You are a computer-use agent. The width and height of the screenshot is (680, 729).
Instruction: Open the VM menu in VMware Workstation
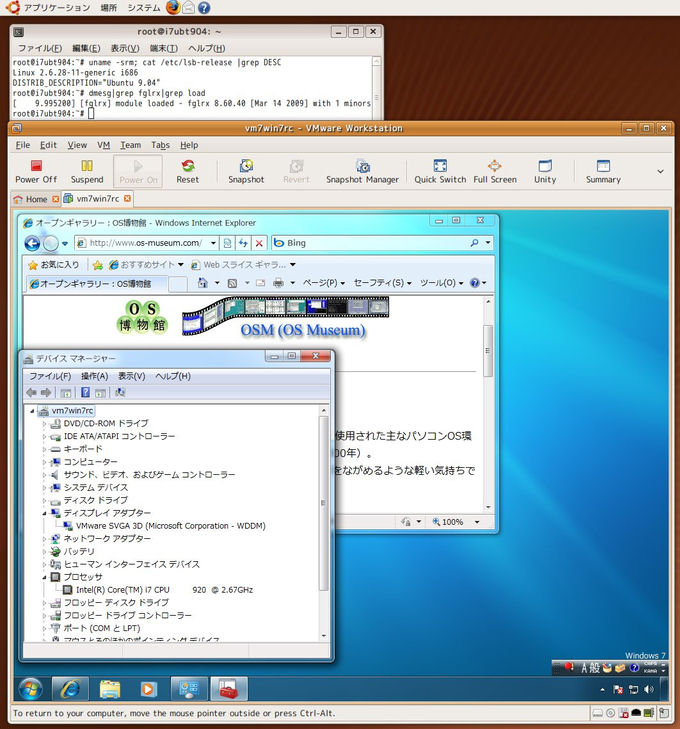tap(104, 145)
